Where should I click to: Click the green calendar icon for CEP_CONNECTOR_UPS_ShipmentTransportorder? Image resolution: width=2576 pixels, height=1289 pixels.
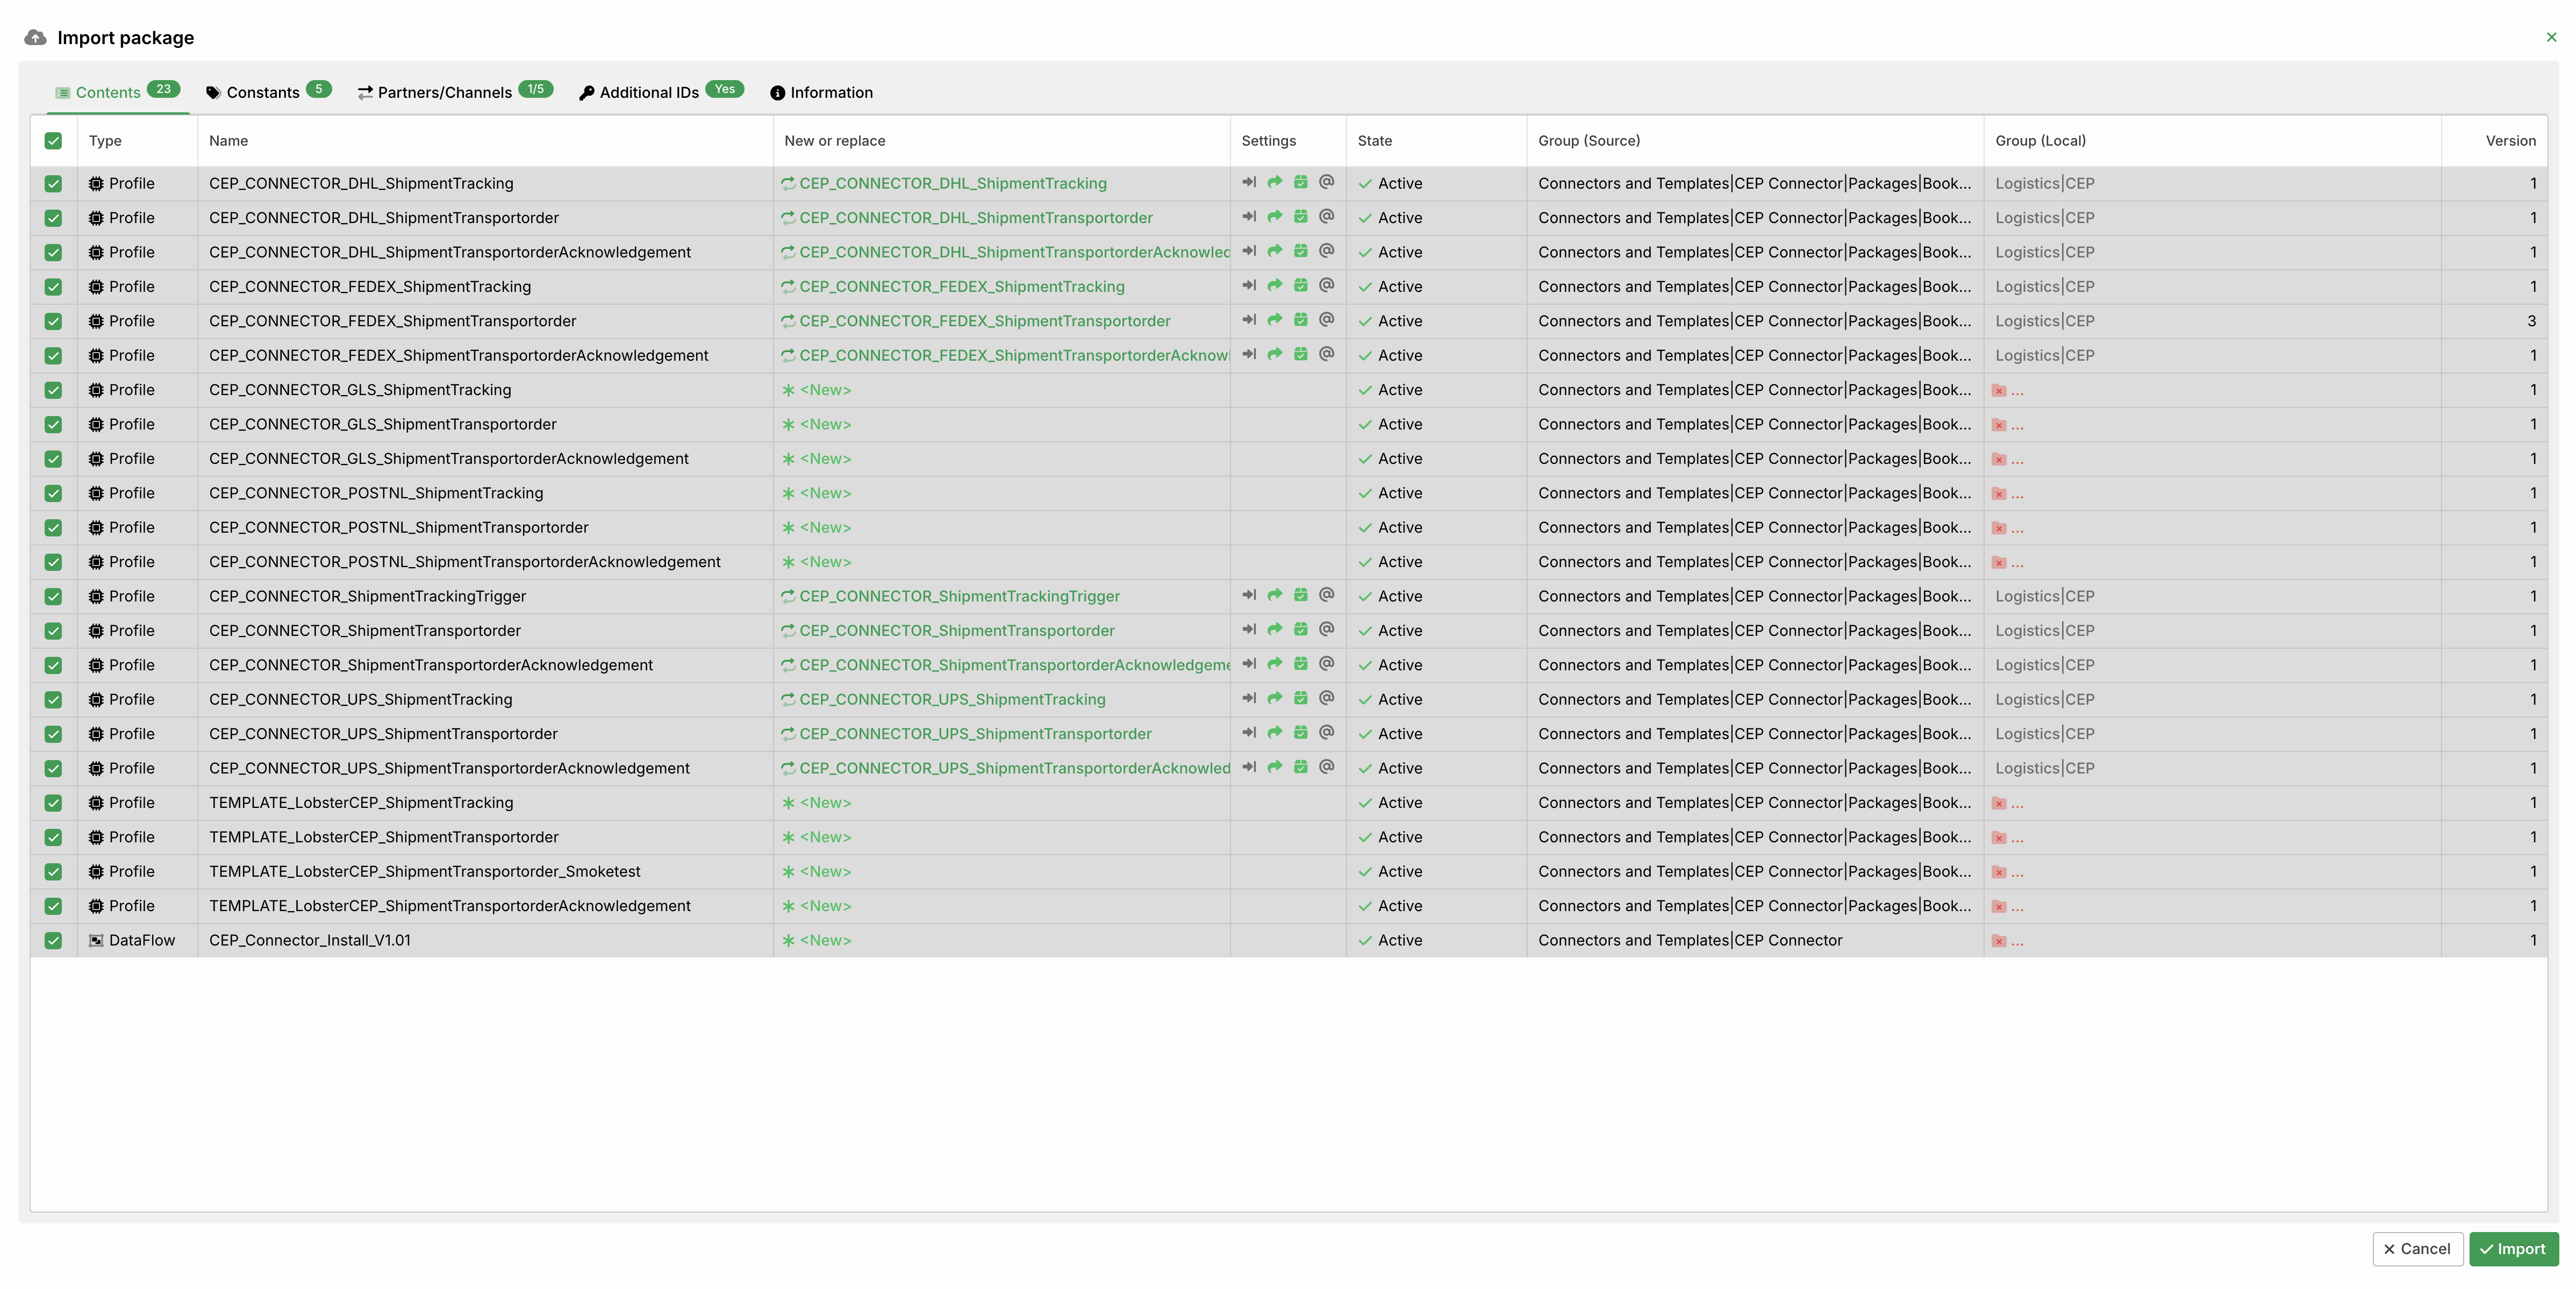pos(1301,733)
